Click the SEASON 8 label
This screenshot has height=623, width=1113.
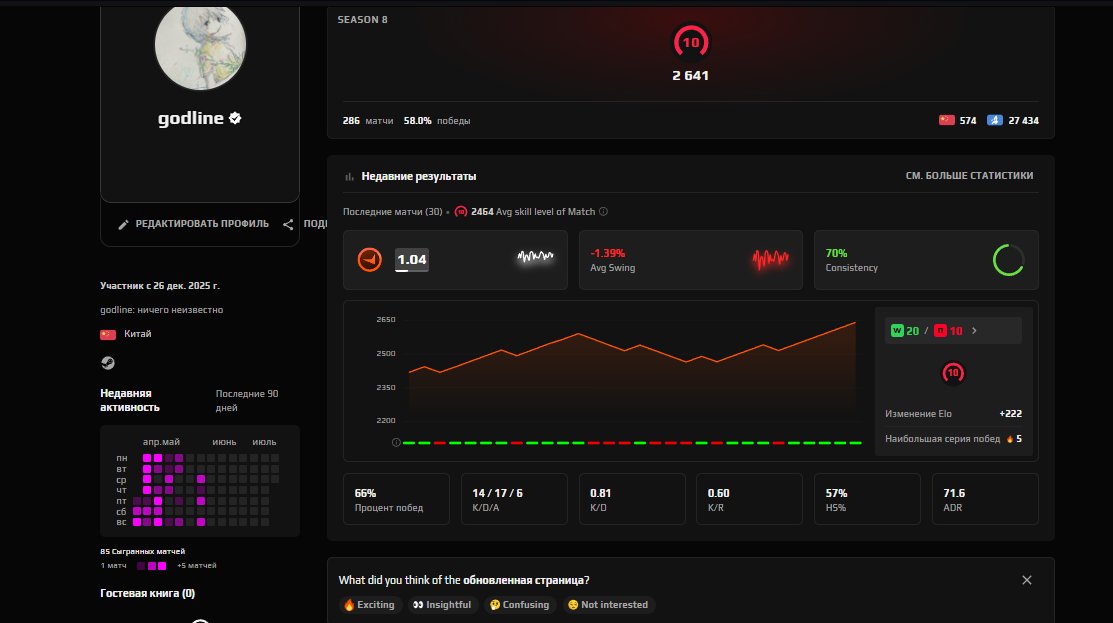tap(362, 20)
